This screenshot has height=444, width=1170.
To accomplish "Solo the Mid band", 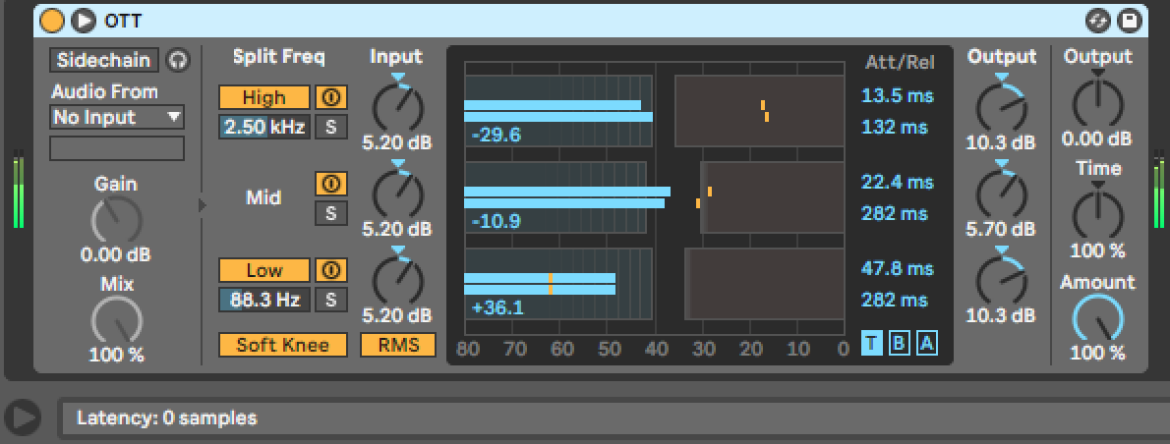I will click(x=331, y=213).
